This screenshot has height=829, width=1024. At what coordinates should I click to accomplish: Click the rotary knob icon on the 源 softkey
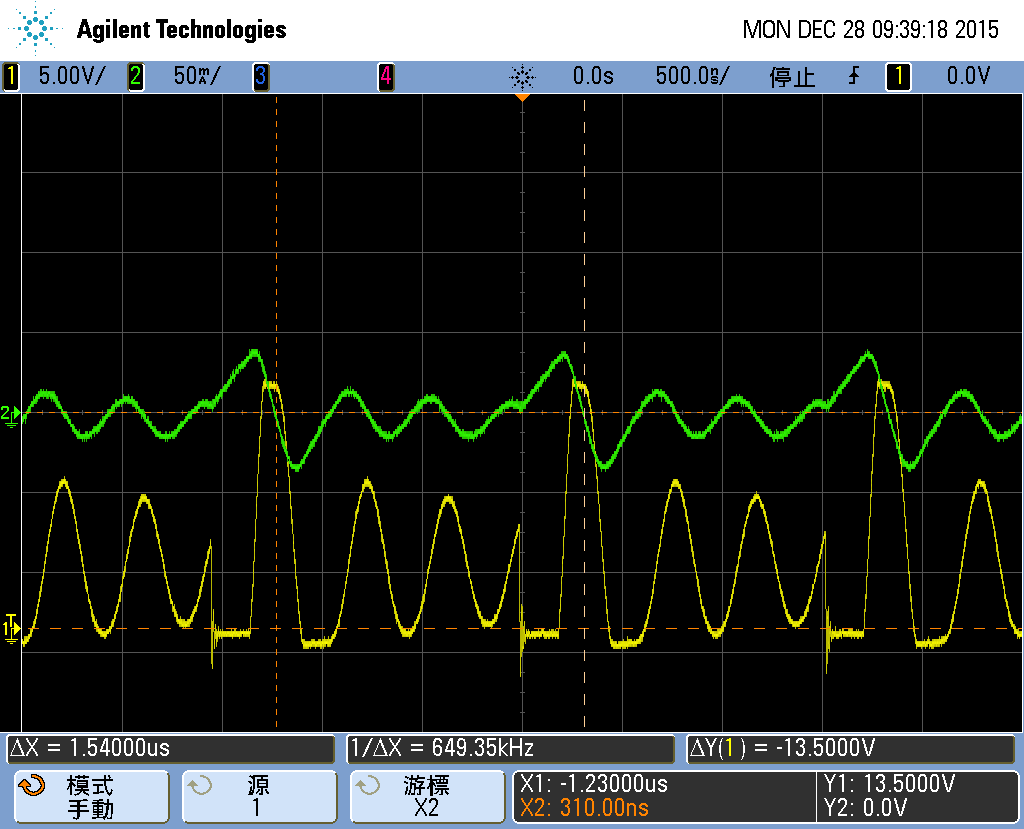[x=200, y=785]
